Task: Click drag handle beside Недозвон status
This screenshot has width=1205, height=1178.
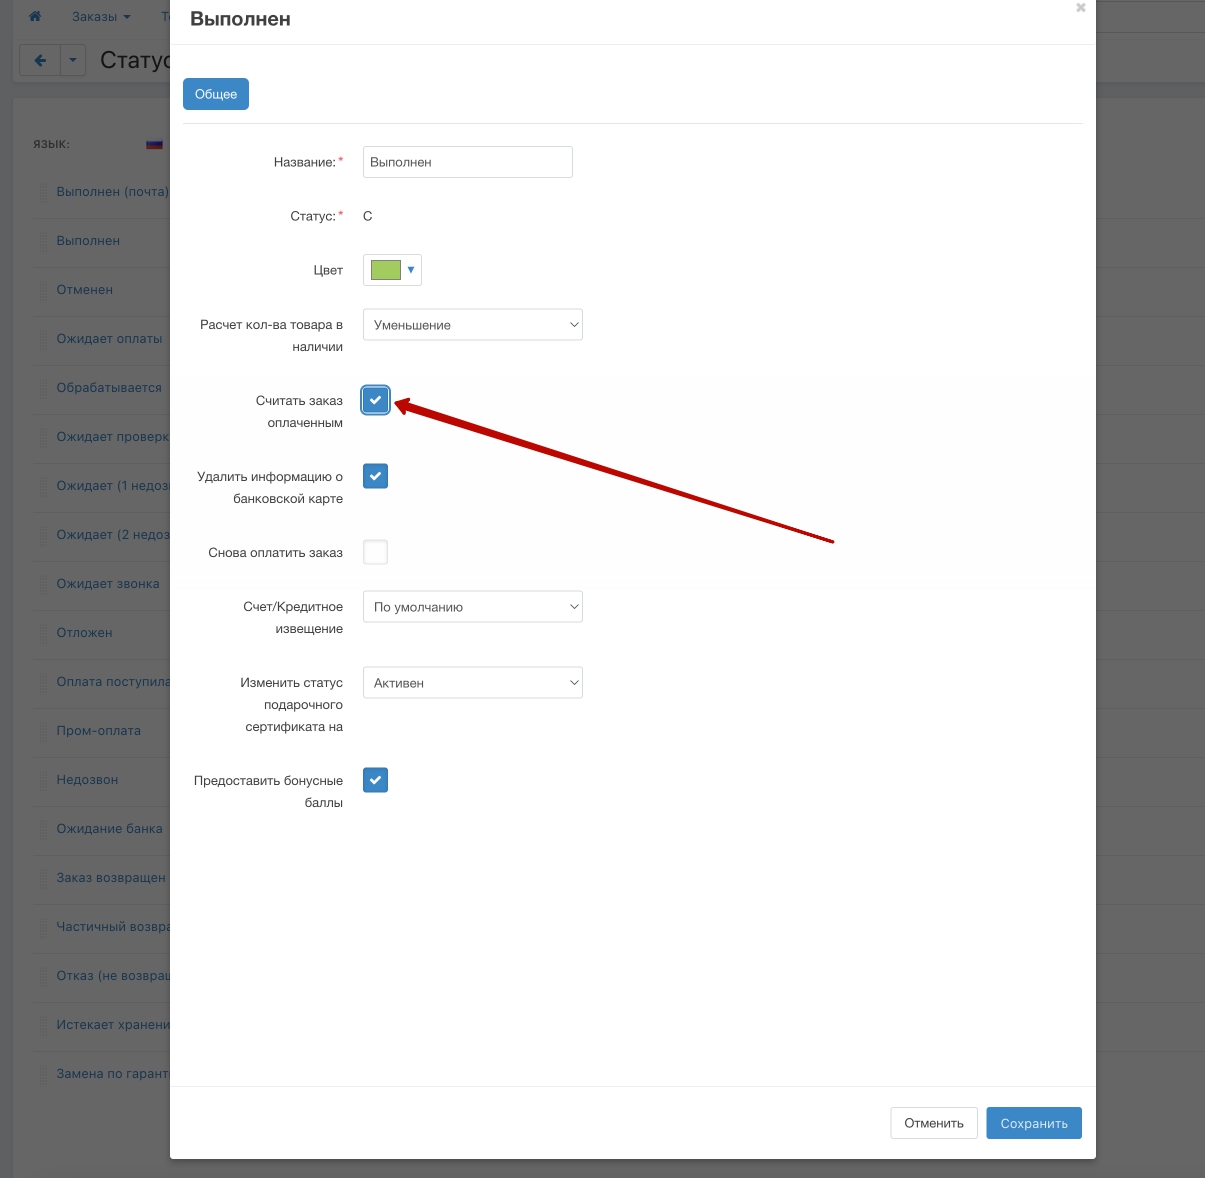Action: [x=43, y=780]
